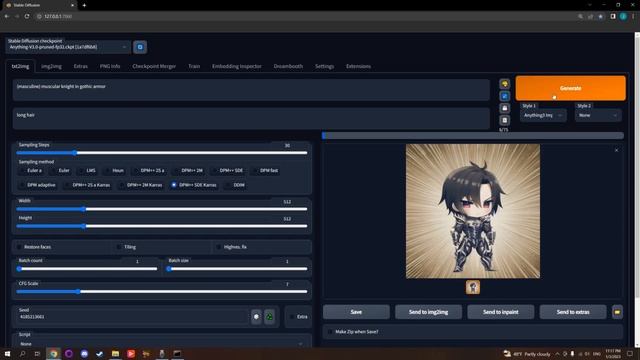
Task: Go to the Checkpoint Merger tab
Action: (154, 66)
